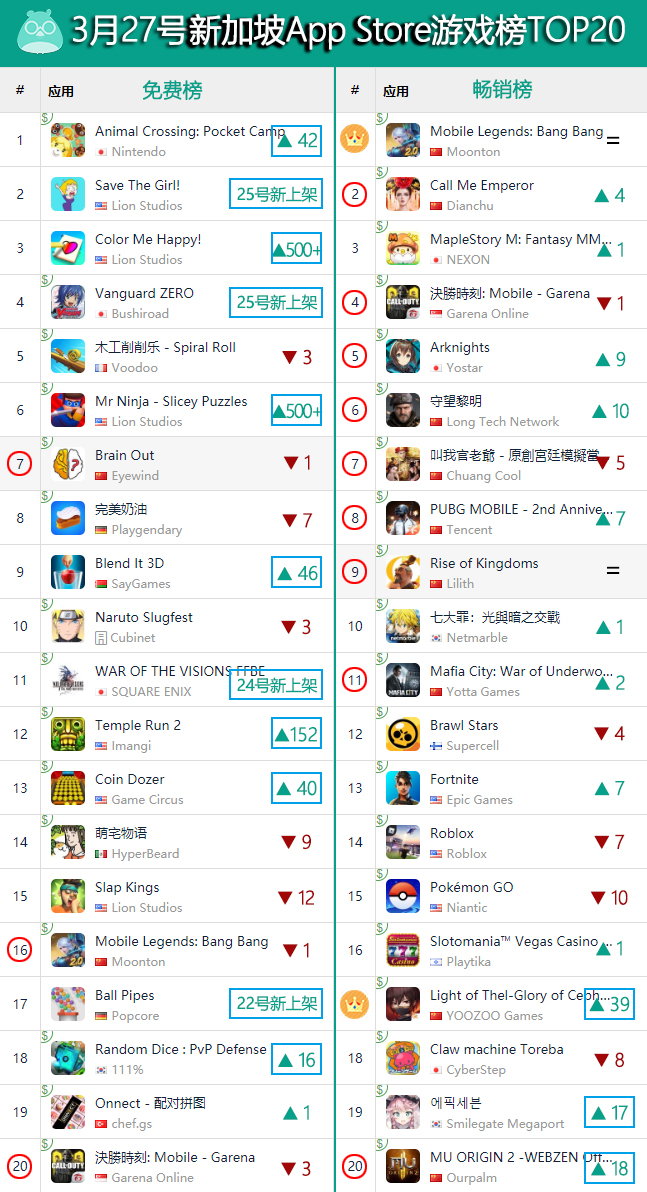Click the ▲500+ badge for Color Me Happy!
The width and height of the screenshot is (647, 1192).
pyautogui.click(x=297, y=249)
